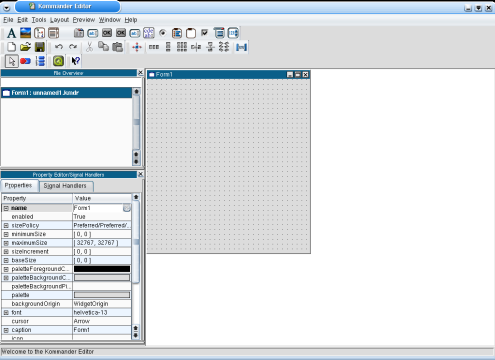
Task: Expand the sizeIncrement property
Action: coord(6,252)
